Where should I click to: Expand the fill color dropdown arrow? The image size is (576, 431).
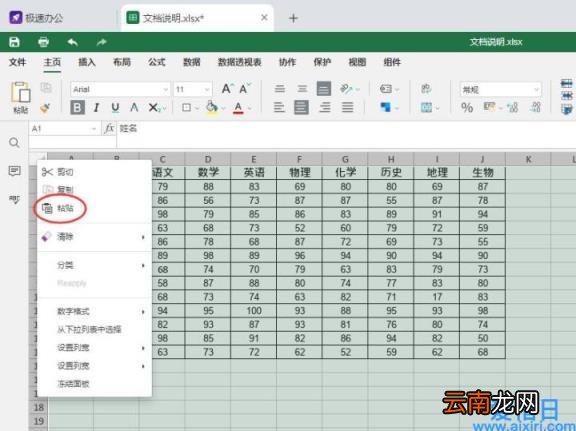pos(223,108)
